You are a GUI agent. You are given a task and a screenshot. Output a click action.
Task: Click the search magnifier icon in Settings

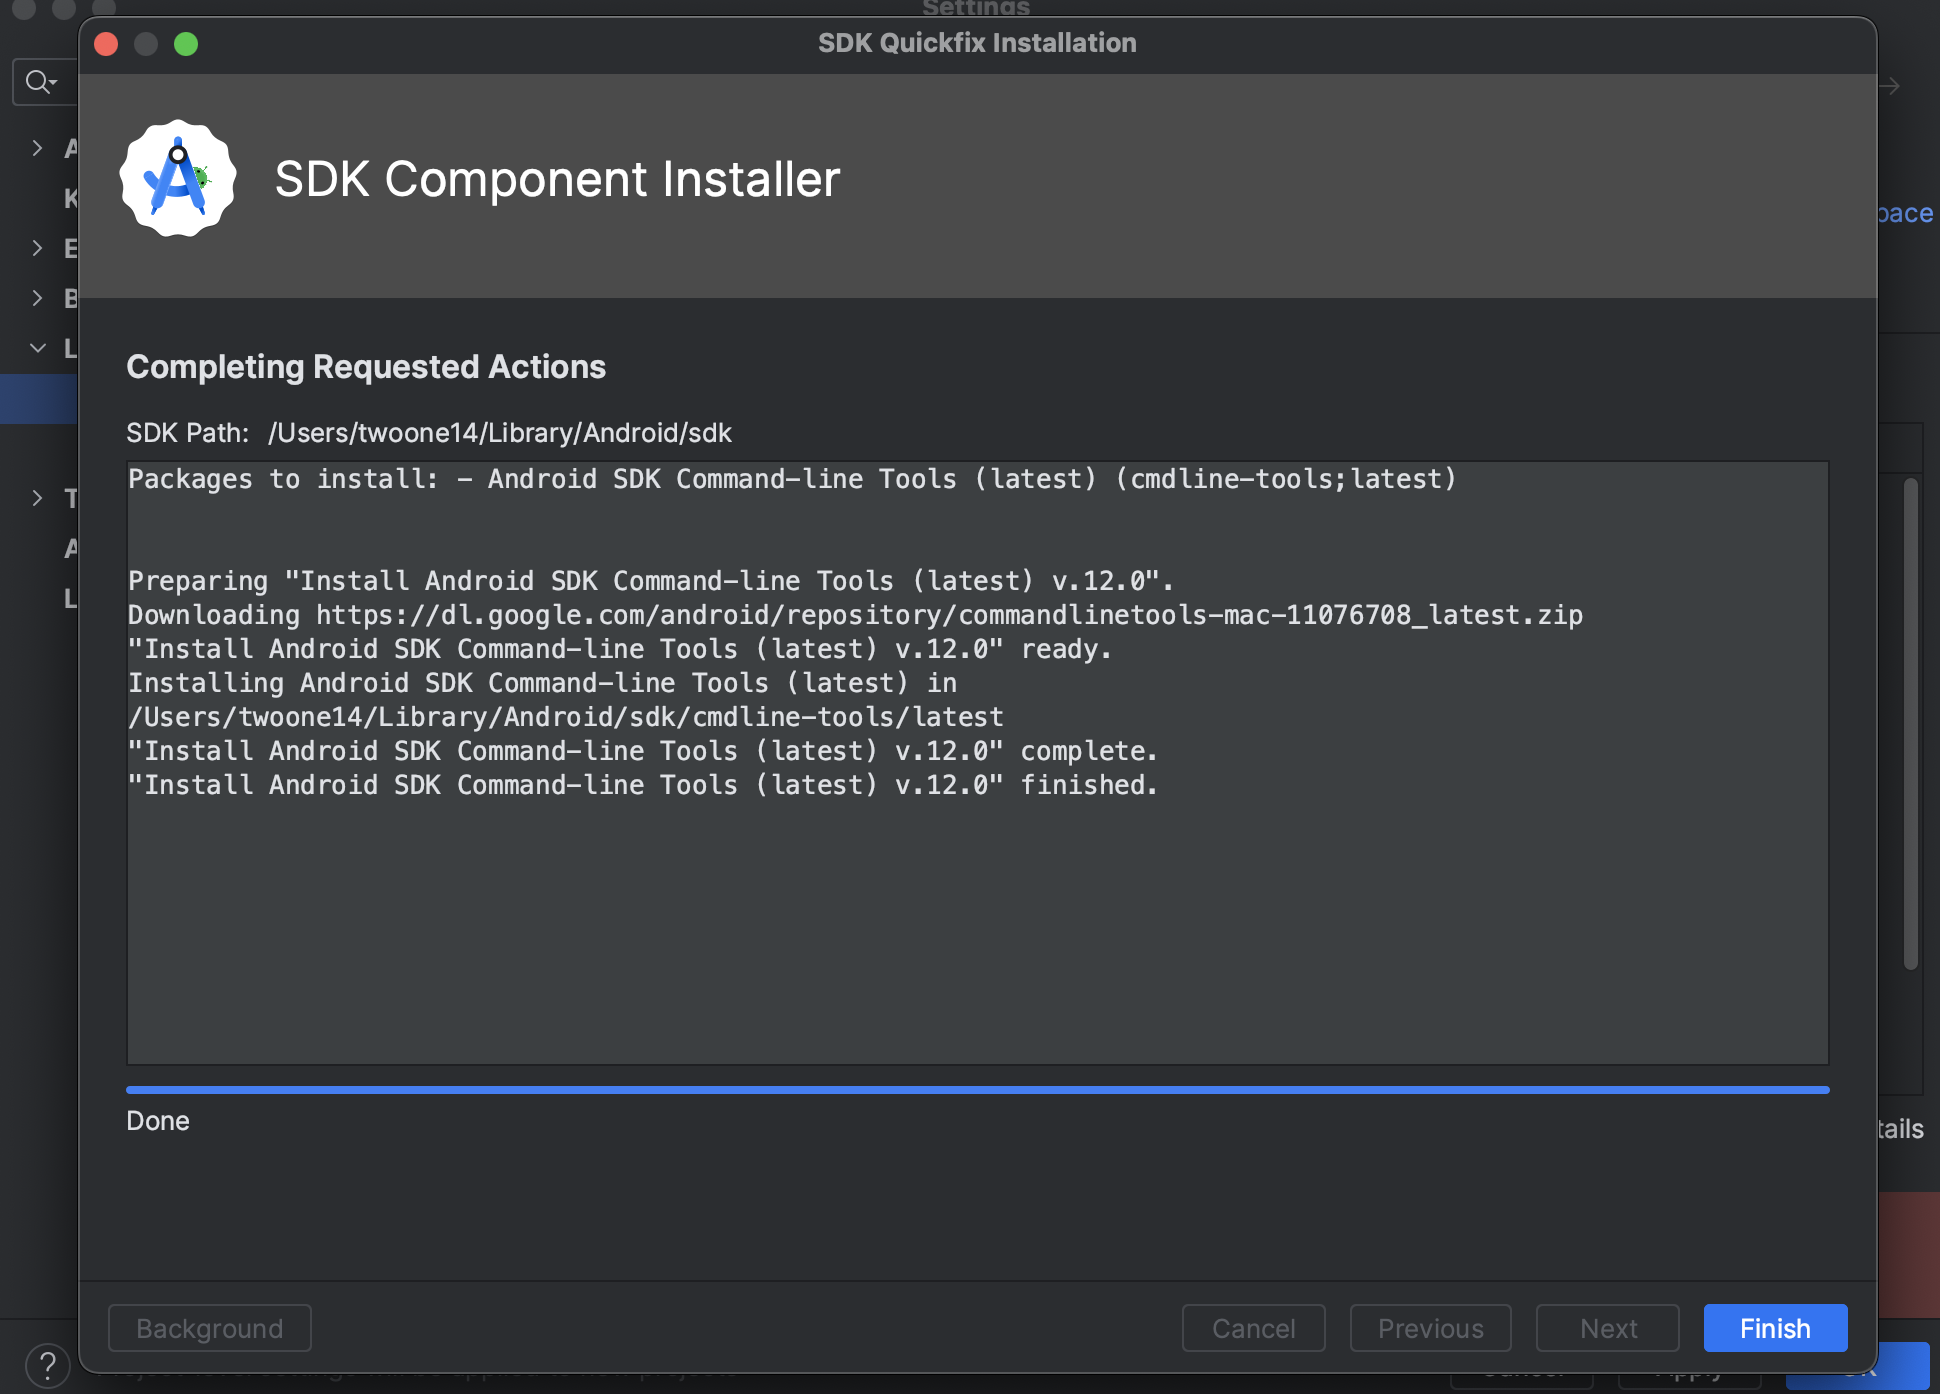[38, 82]
